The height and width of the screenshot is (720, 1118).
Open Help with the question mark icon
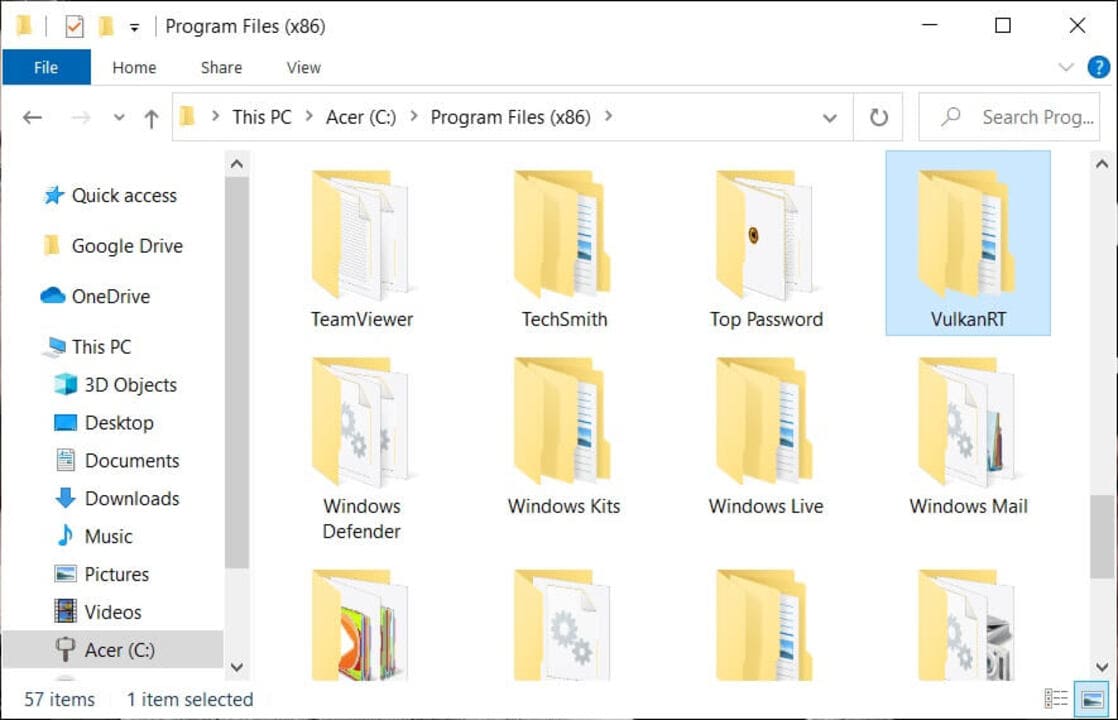coord(1098,67)
